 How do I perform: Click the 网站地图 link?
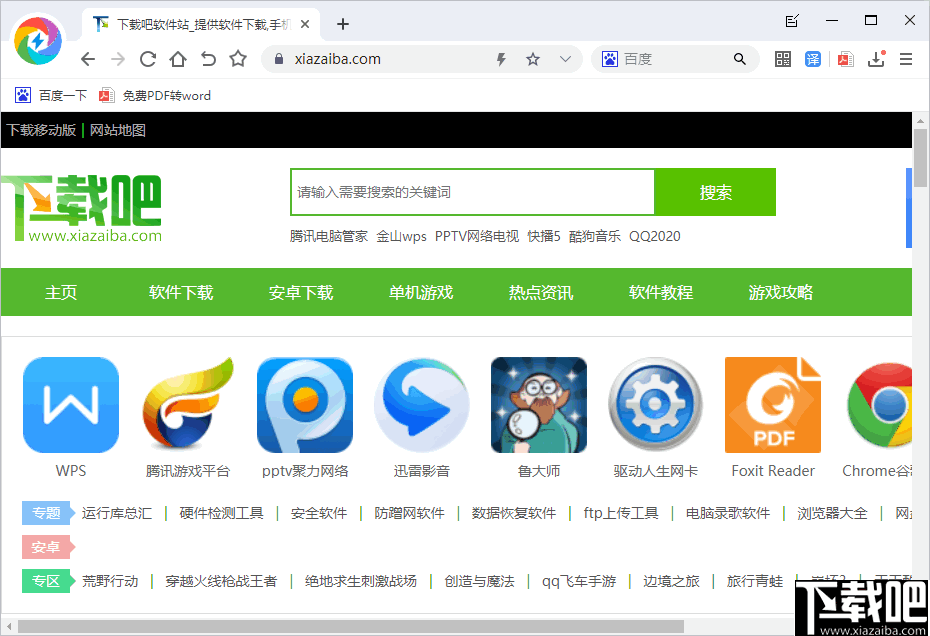click(x=117, y=130)
